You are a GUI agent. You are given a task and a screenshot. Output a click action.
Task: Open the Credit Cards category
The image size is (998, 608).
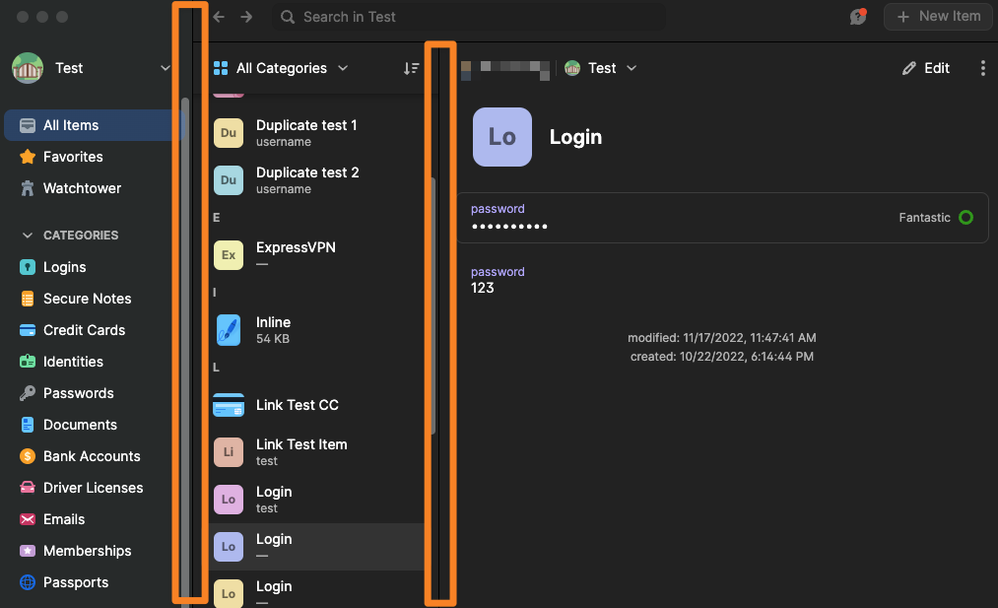[83, 330]
